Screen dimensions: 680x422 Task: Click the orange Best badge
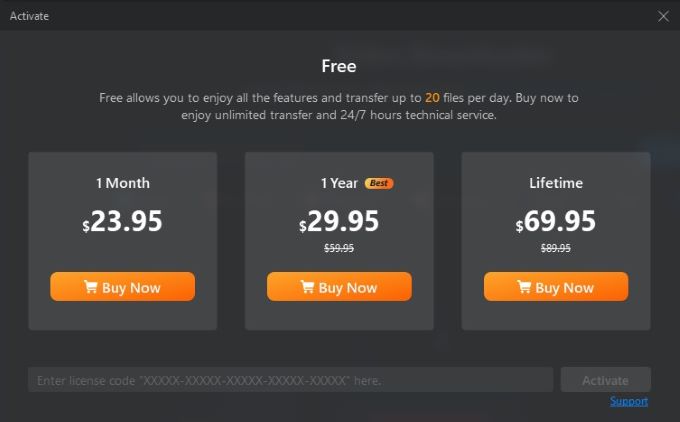(379, 183)
